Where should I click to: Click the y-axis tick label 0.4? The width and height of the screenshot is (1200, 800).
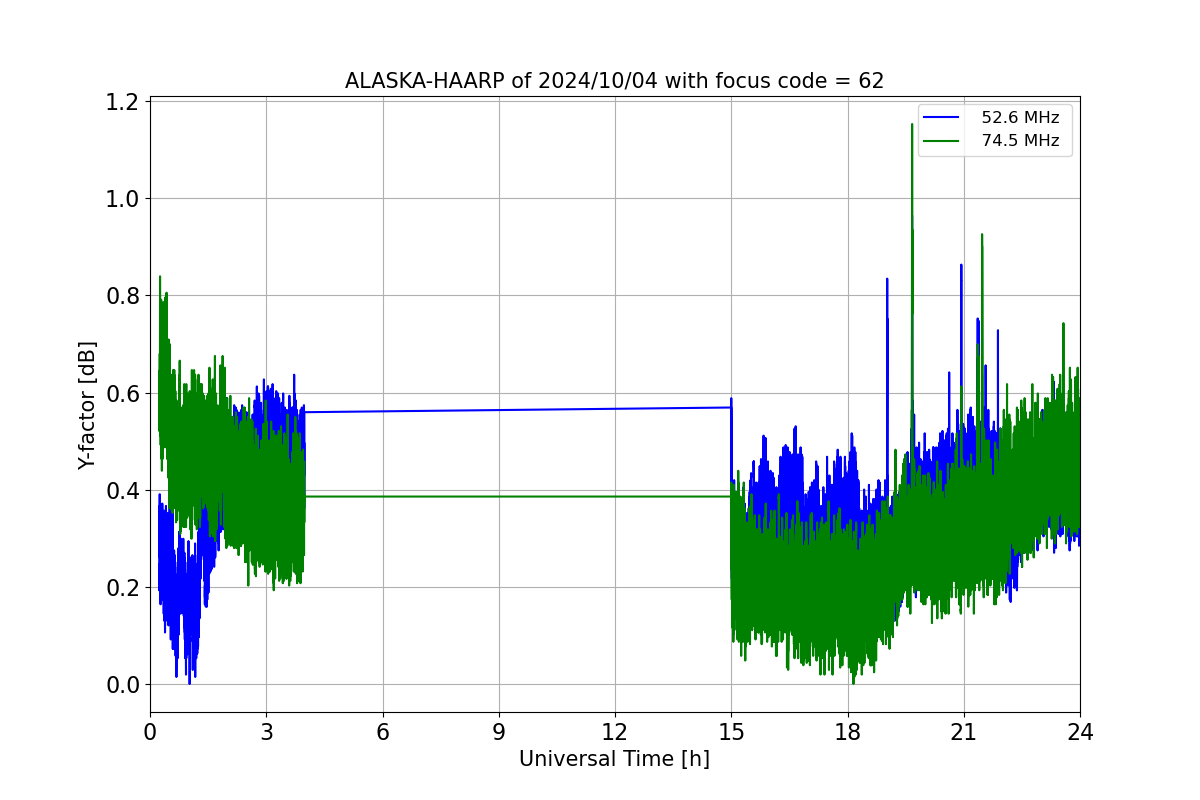pyautogui.click(x=124, y=491)
